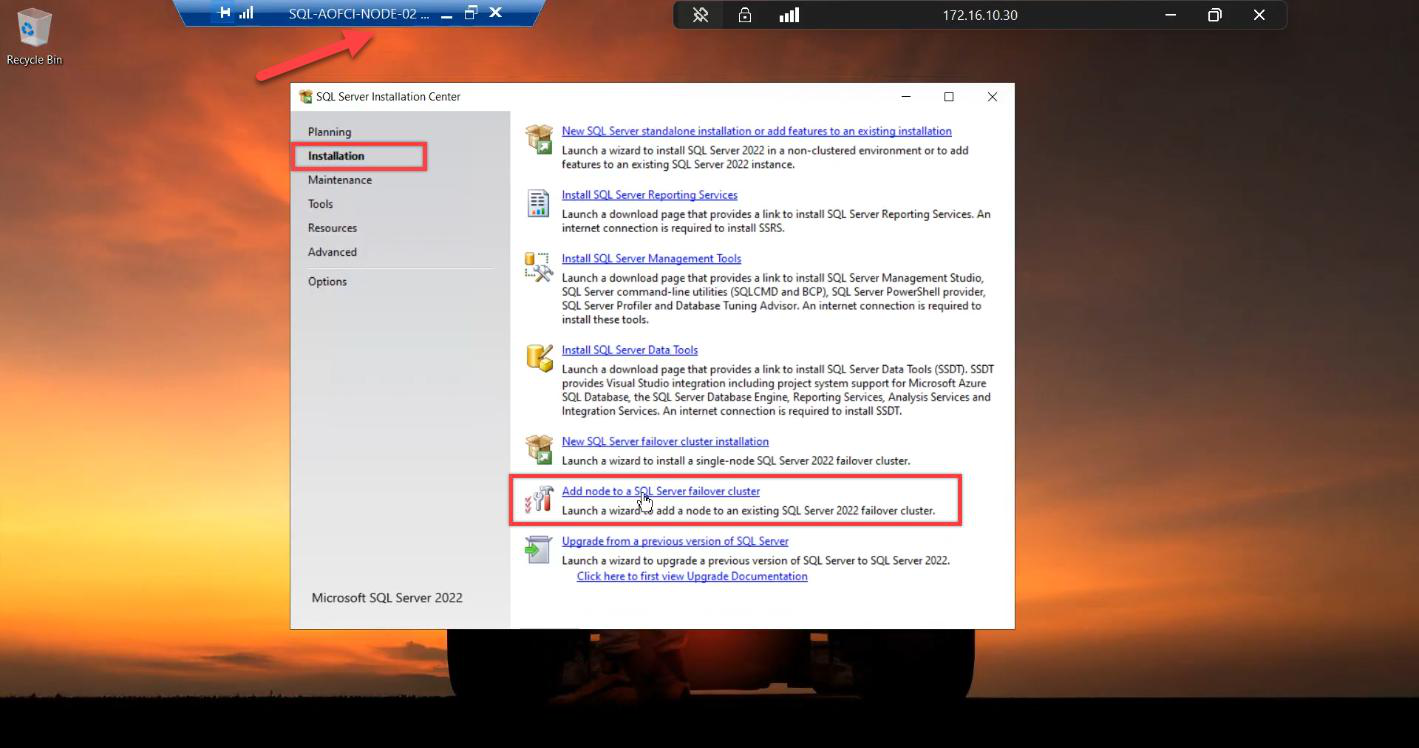Click the tools icon beside Add node to cluster
The image size is (1419, 748).
click(x=539, y=499)
